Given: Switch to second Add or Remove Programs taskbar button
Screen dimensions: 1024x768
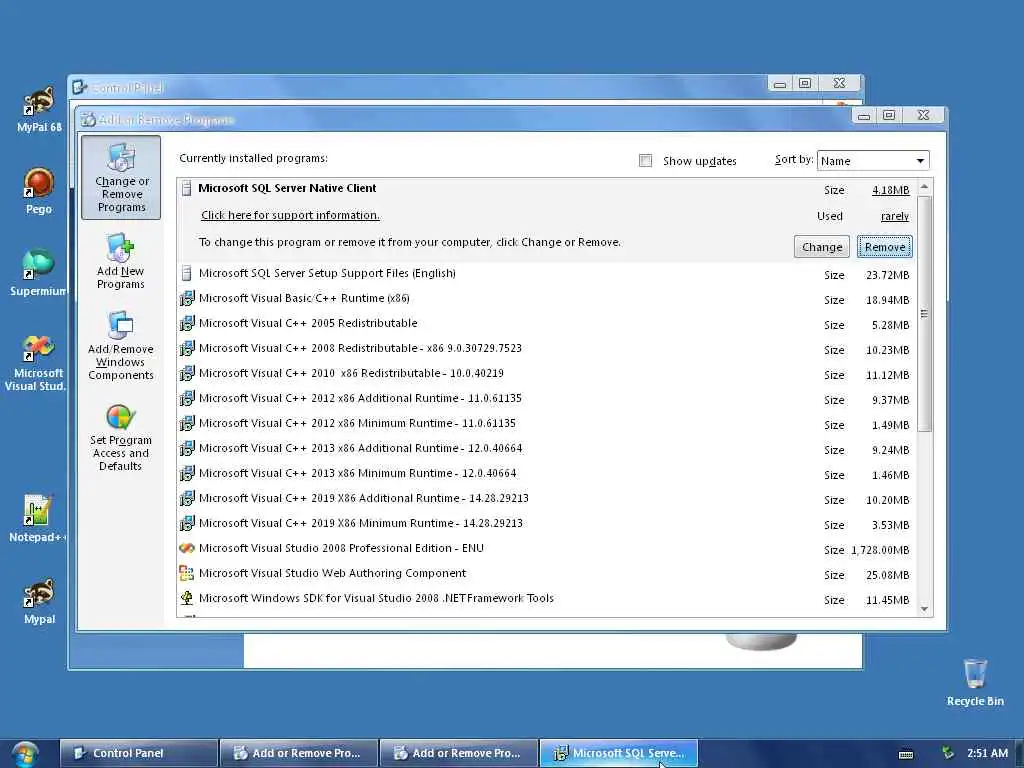Looking at the screenshot, I should click(x=458, y=753).
